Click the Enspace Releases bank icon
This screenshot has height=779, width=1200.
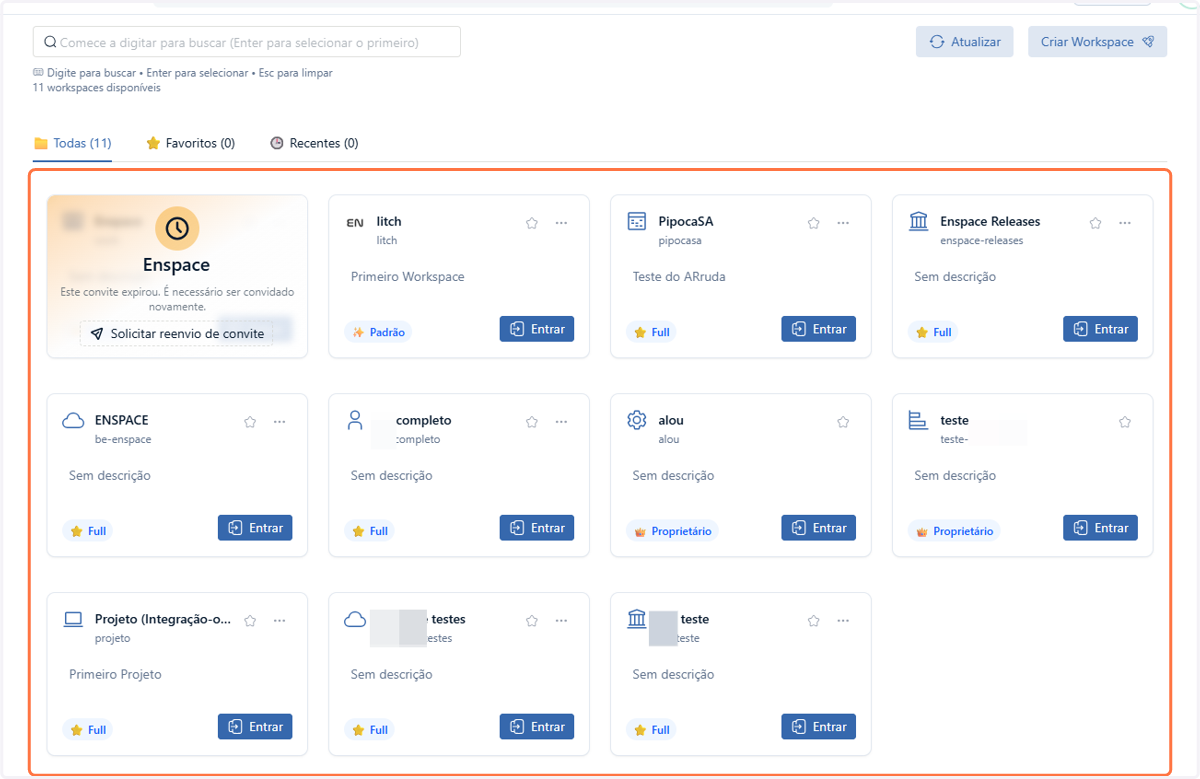pos(919,222)
